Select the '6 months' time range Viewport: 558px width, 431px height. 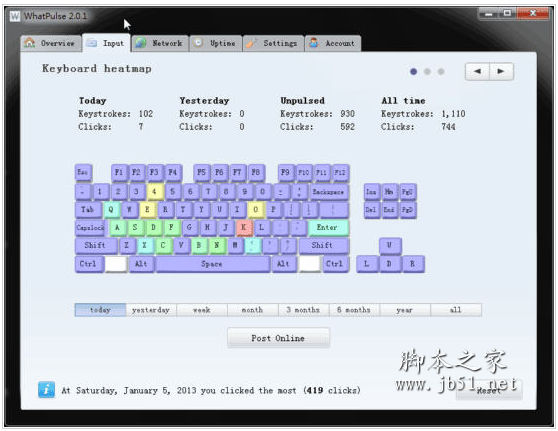pos(354,310)
